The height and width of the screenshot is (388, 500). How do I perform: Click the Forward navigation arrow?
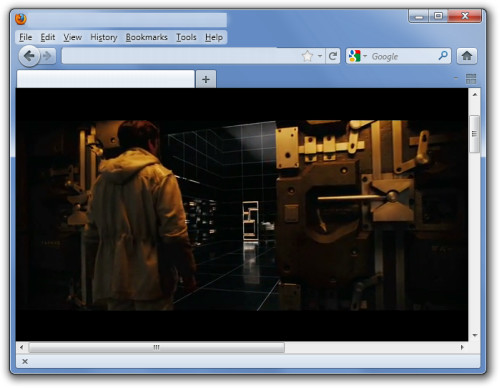pyautogui.click(x=48, y=56)
